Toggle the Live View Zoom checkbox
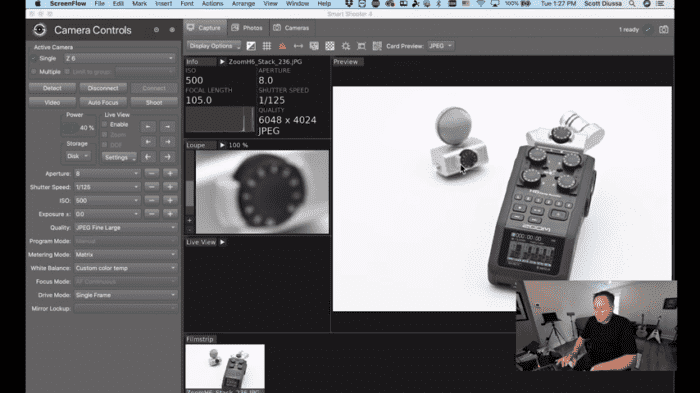 (x=104, y=134)
